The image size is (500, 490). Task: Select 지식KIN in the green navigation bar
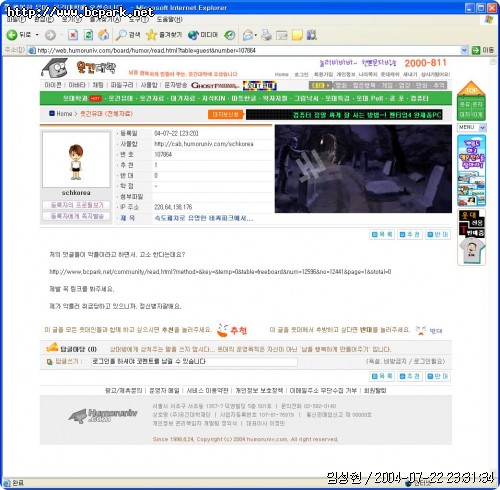tap(213, 98)
